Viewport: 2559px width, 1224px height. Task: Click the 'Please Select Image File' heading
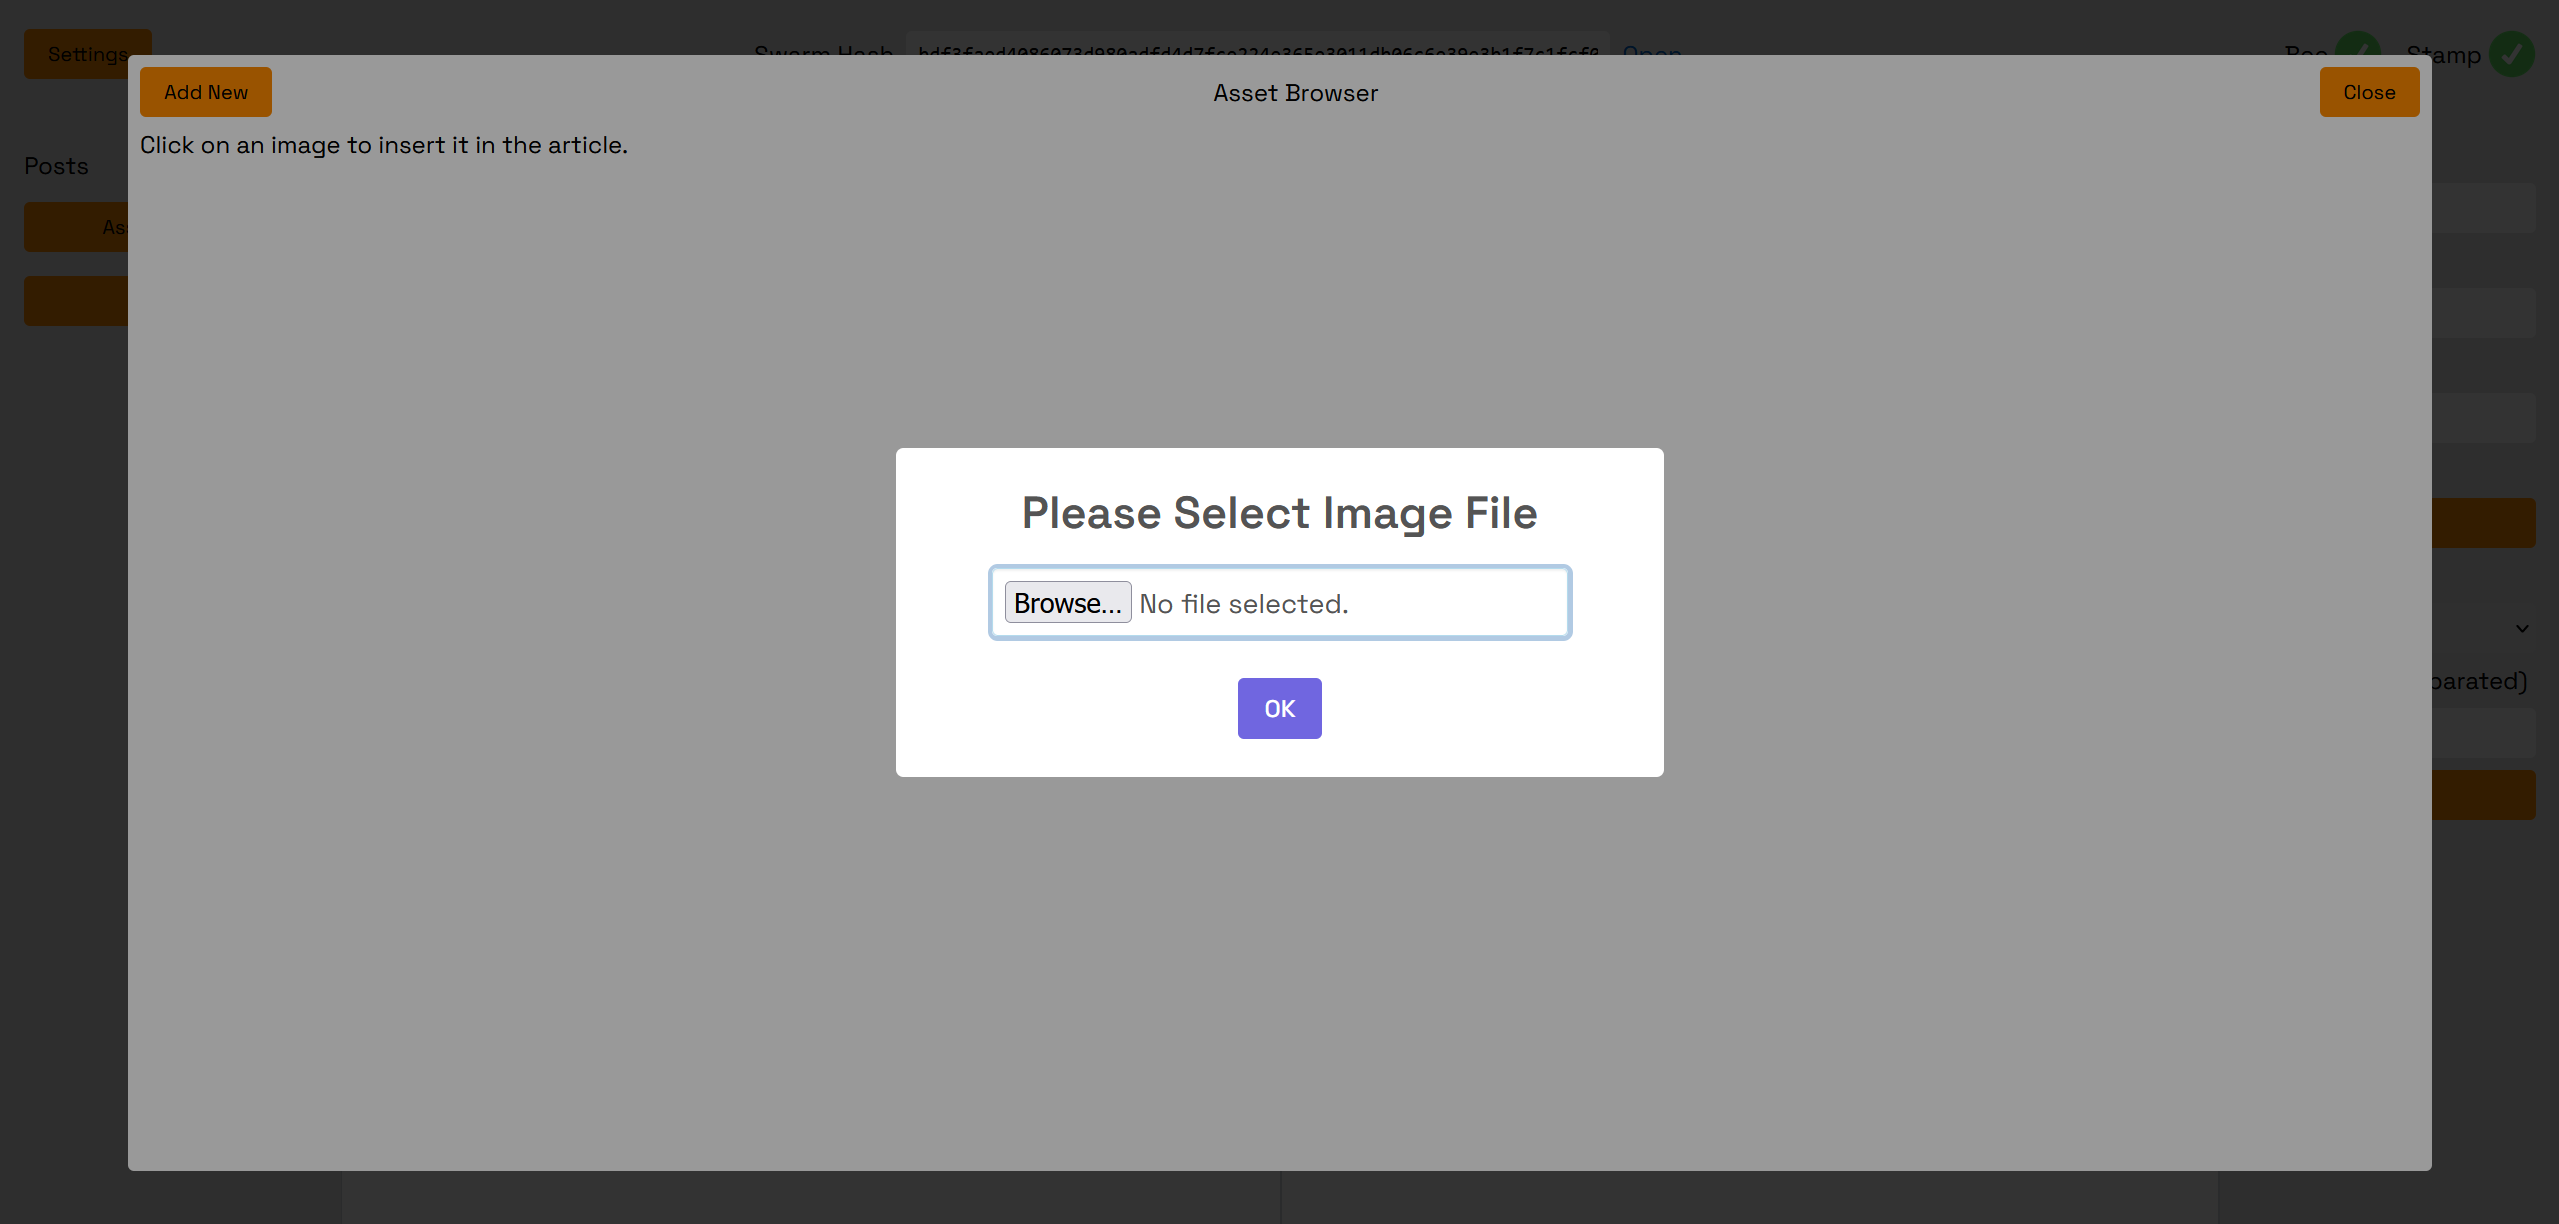click(x=1279, y=513)
